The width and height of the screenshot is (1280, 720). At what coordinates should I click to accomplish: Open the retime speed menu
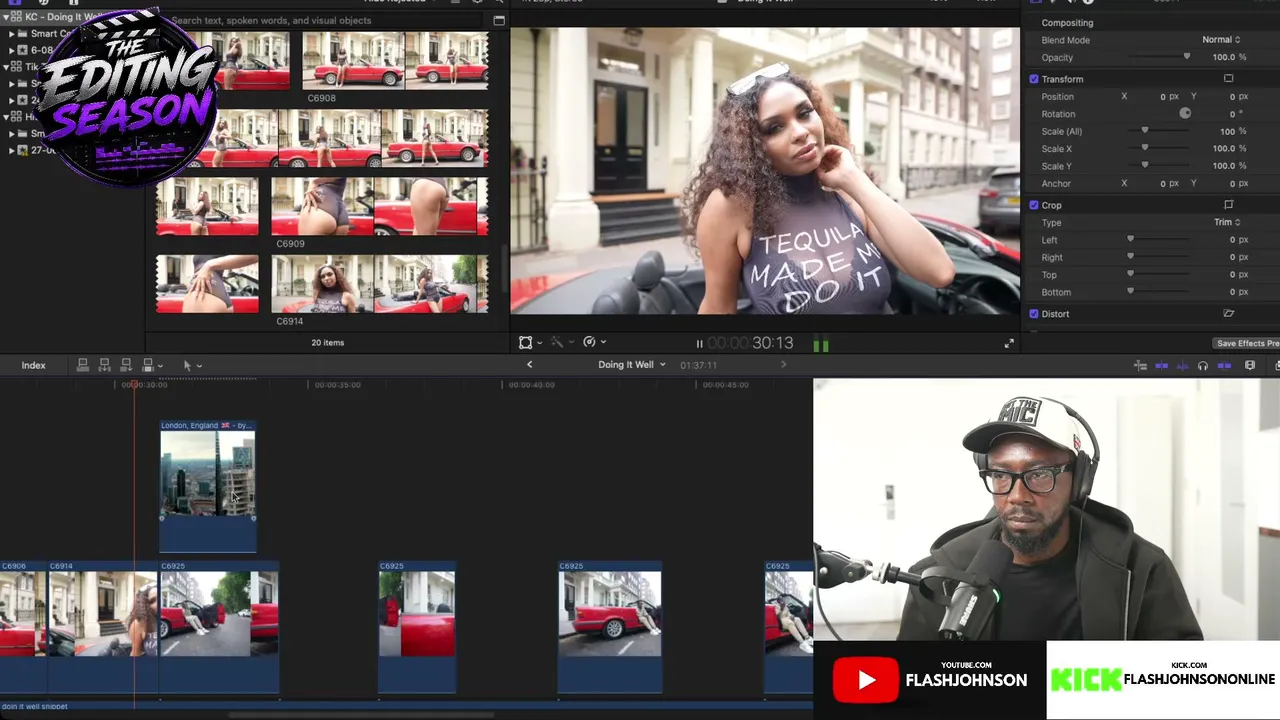(x=594, y=343)
